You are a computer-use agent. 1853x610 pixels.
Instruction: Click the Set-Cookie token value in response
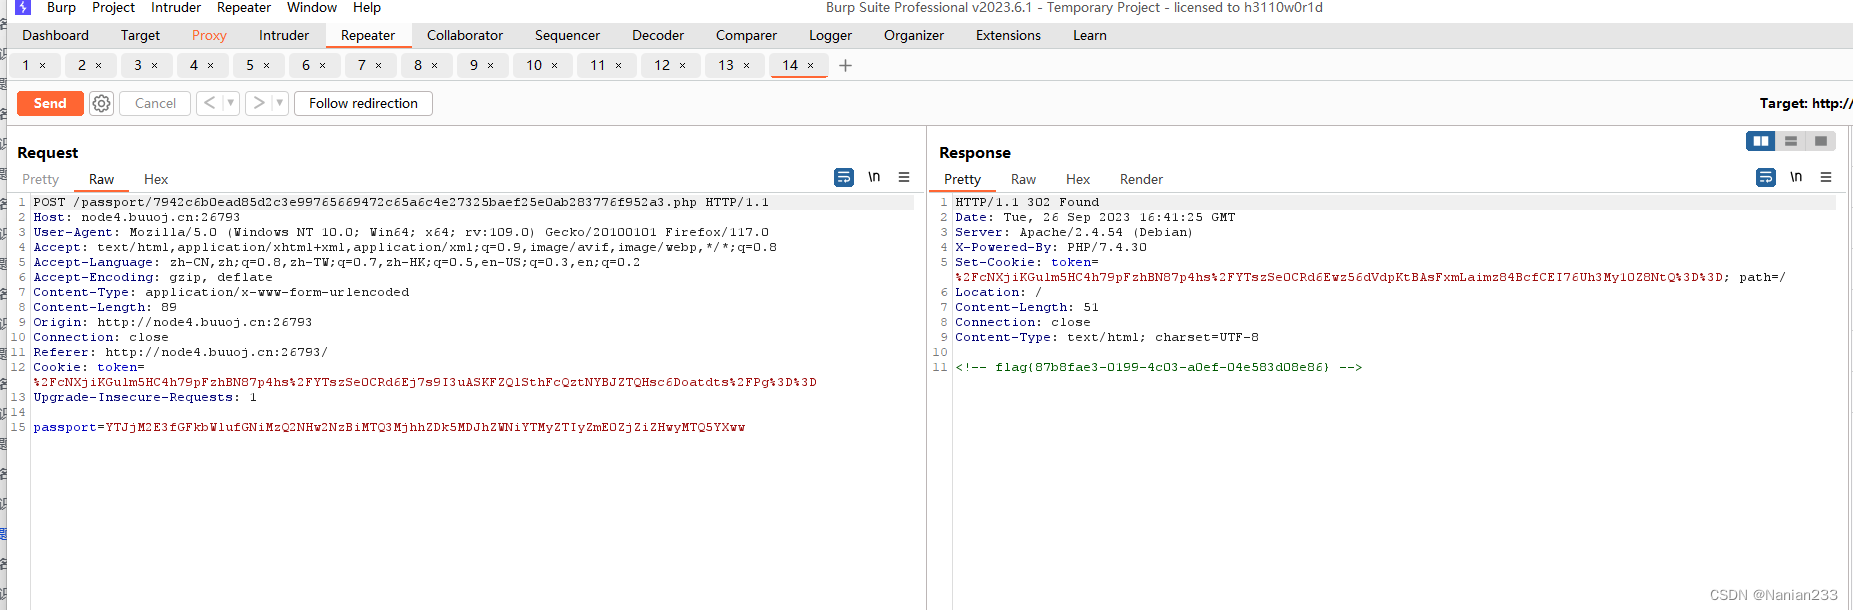tap(1340, 277)
